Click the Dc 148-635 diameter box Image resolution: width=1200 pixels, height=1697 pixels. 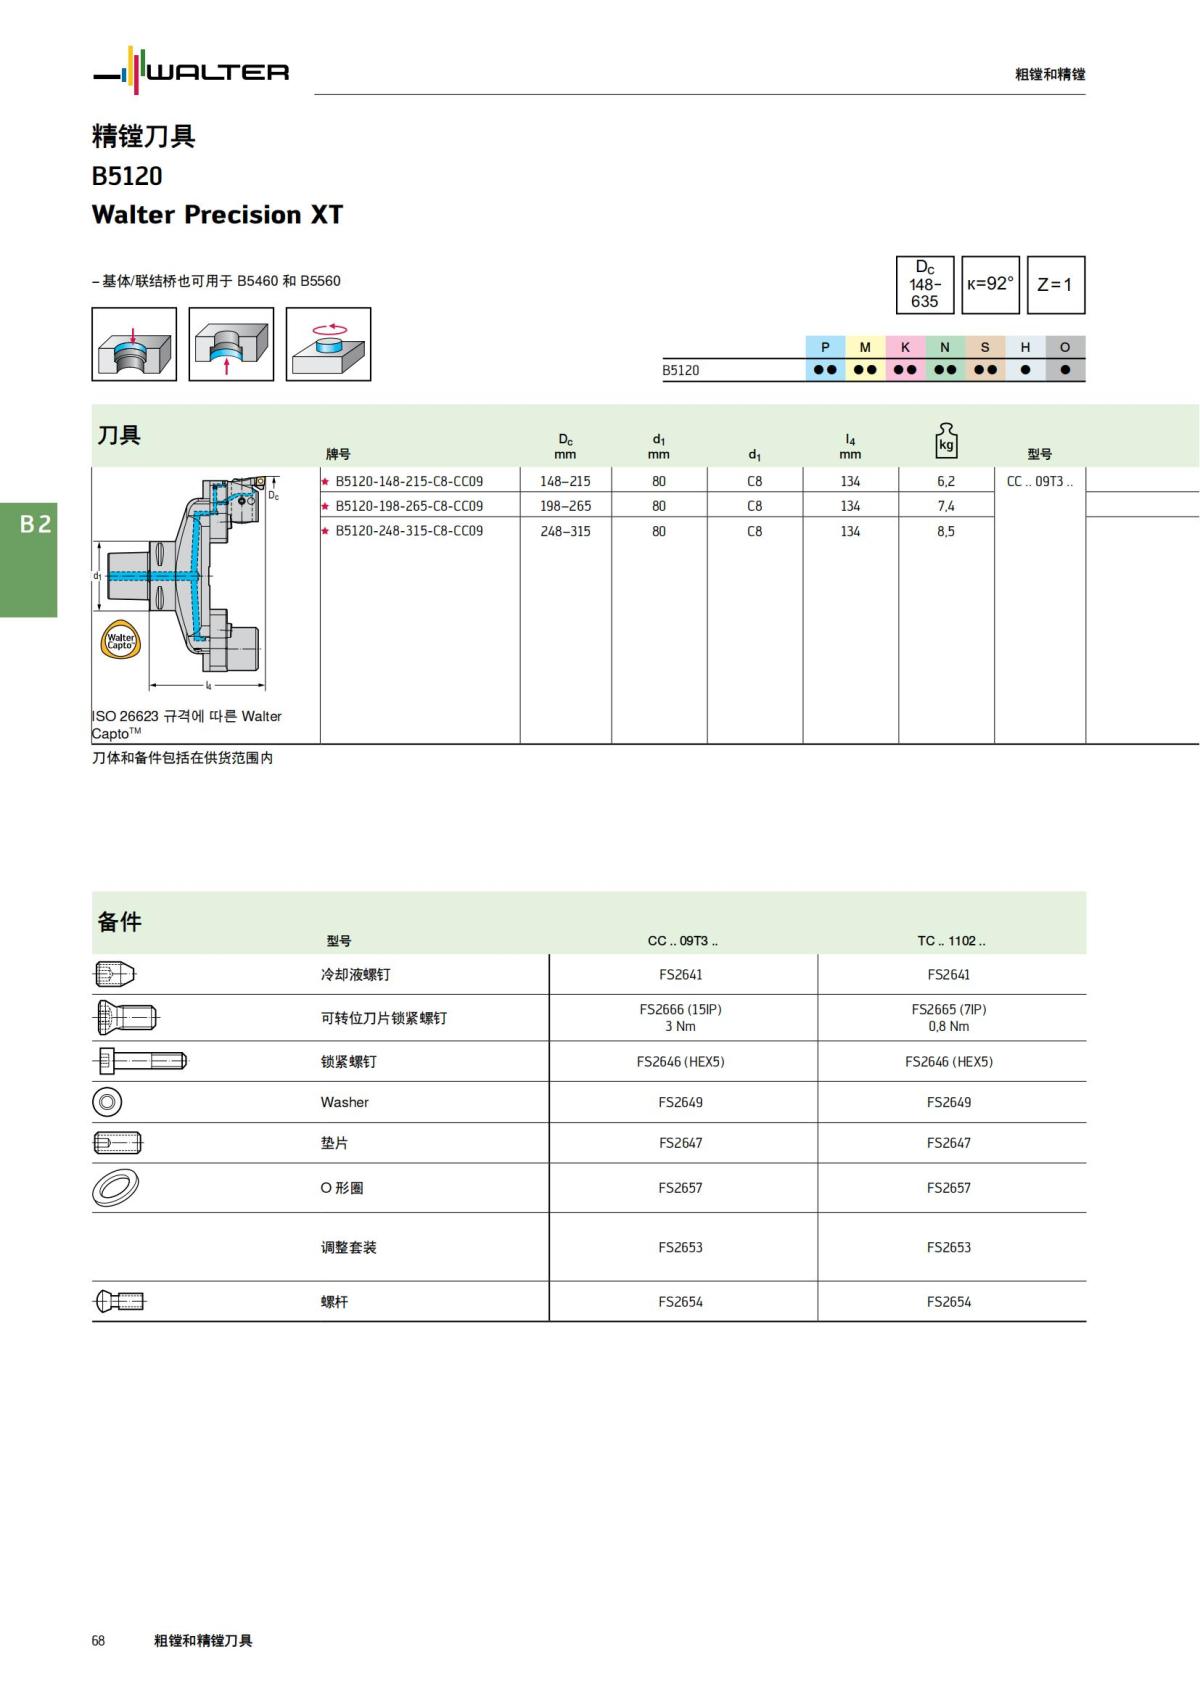[x=925, y=285]
